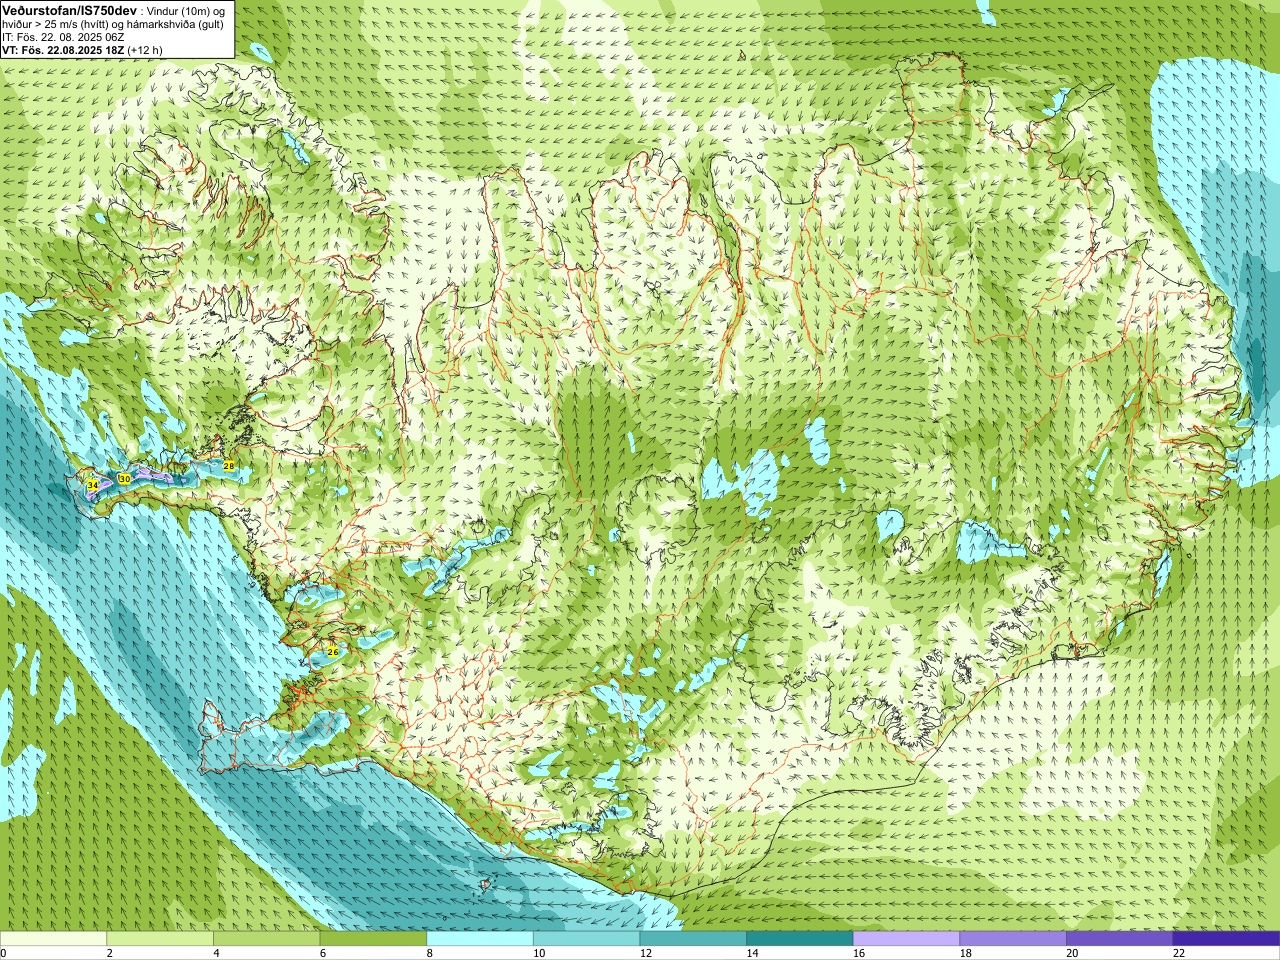
Task: Click the legend scale number 2
Action: (x=109, y=953)
